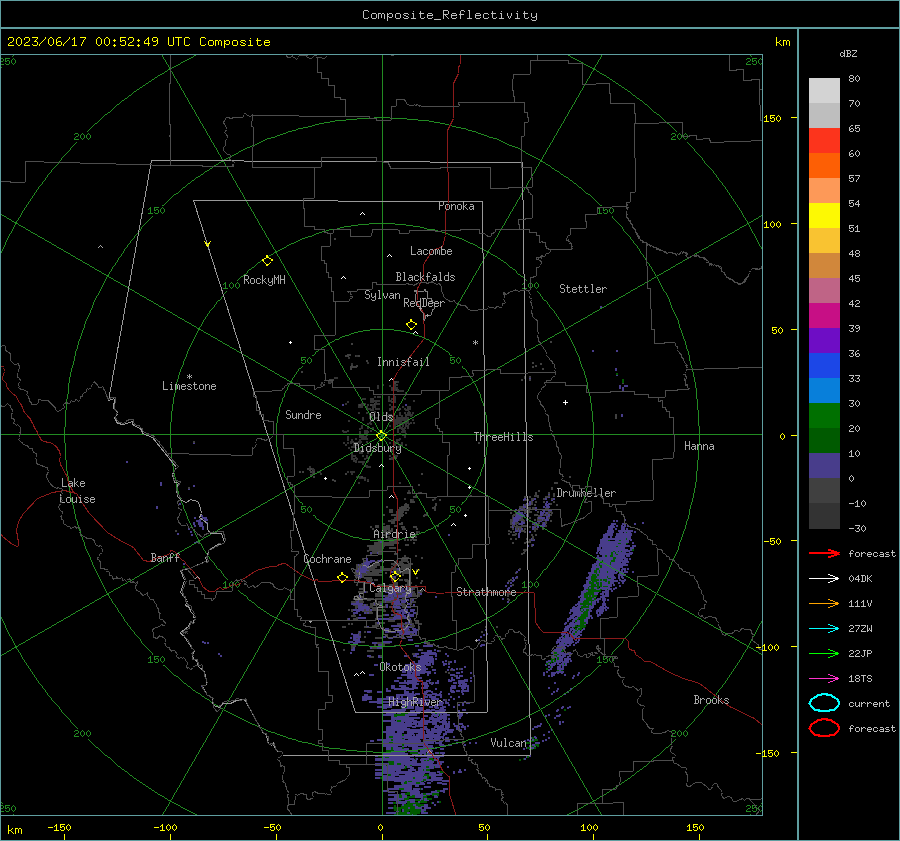This screenshot has height=841, width=900.
Task: Click the Vulcan label on map
Action: [x=508, y=743]
